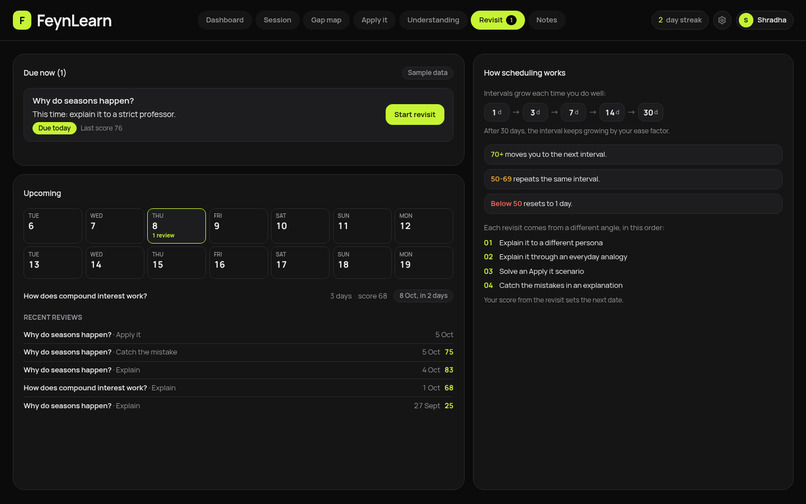Select Saturday 17 calendar cell
The width and height of the screenshot is (806, 504).
pyautogui.click(x=300, y=262)
